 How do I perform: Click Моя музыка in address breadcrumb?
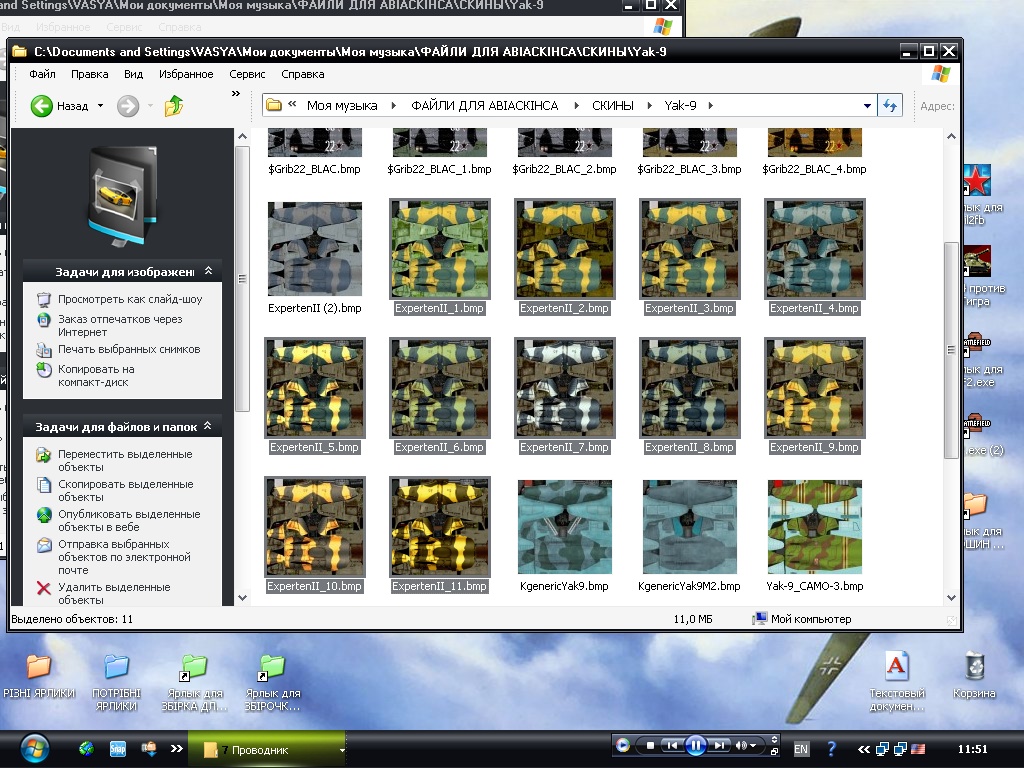click(x=342, y=106)
